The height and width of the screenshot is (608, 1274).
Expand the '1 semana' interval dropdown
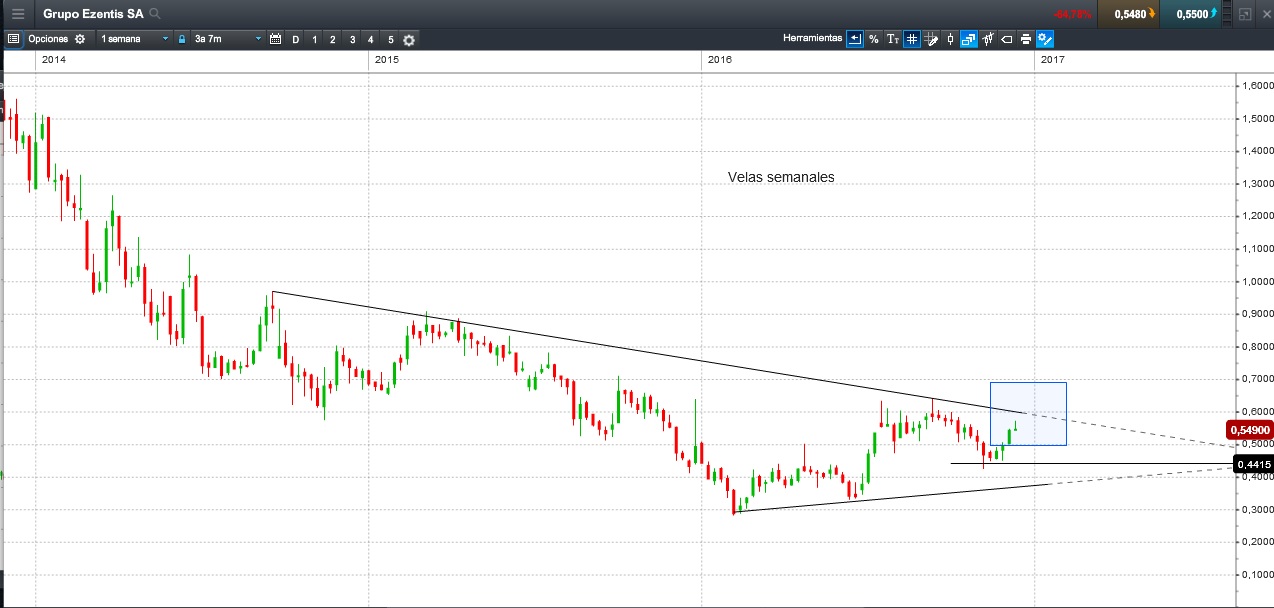135,39
